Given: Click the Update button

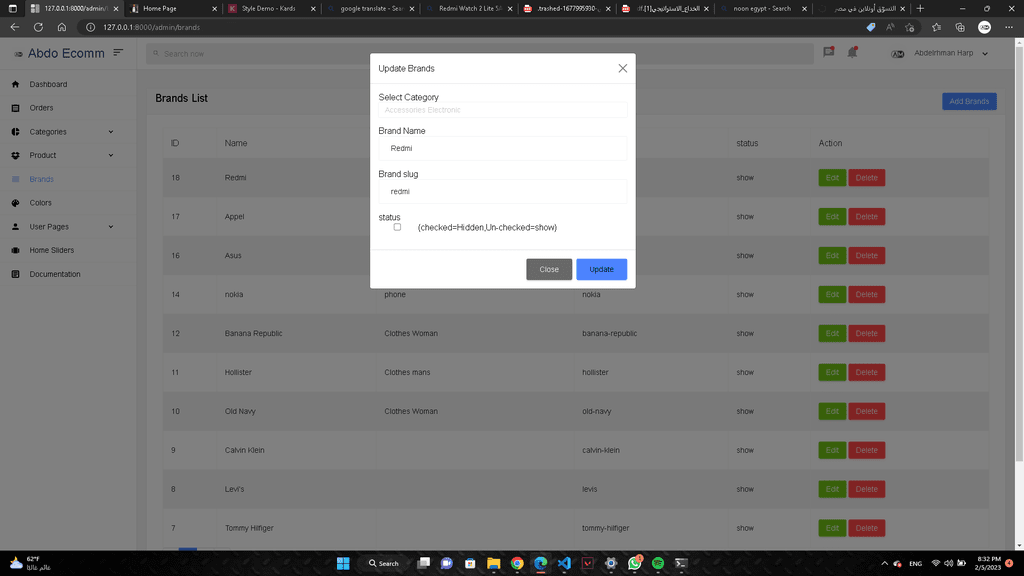Looking at the screenshot, I should [x=601, y=269].
